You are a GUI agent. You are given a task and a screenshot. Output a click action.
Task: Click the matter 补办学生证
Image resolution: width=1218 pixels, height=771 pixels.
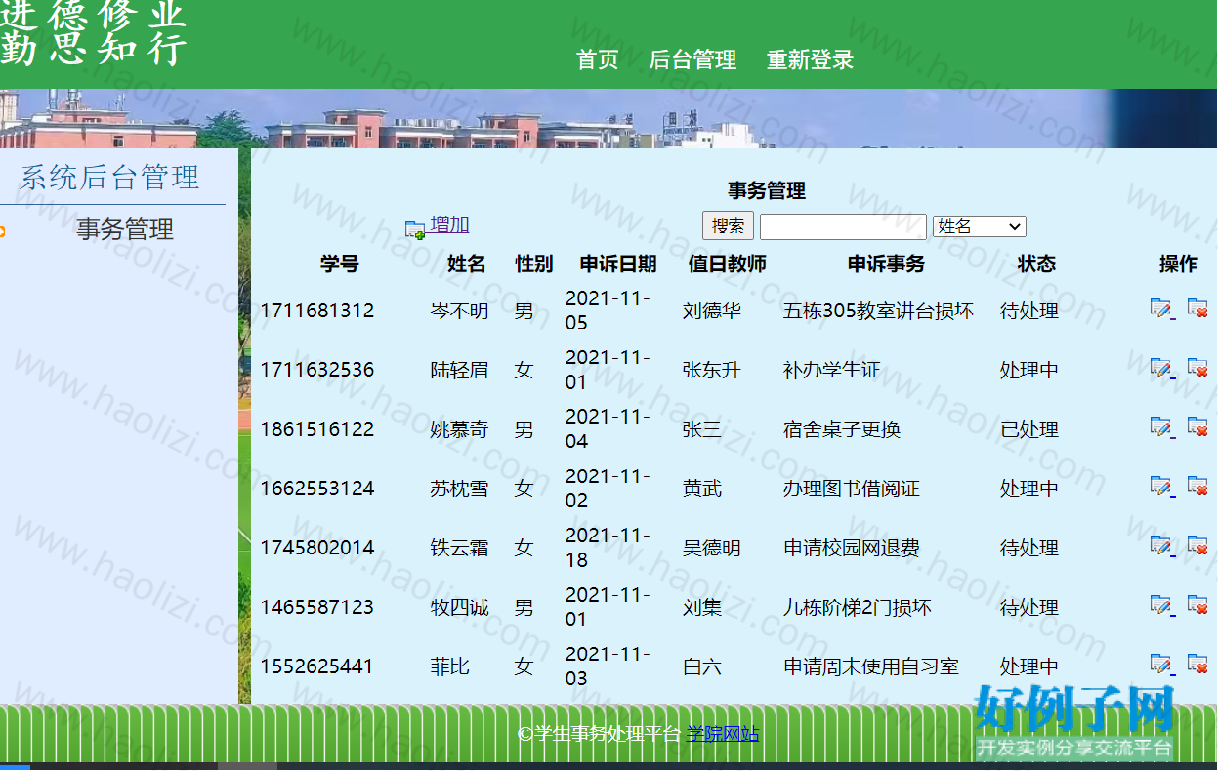click(x=832, y=370)
